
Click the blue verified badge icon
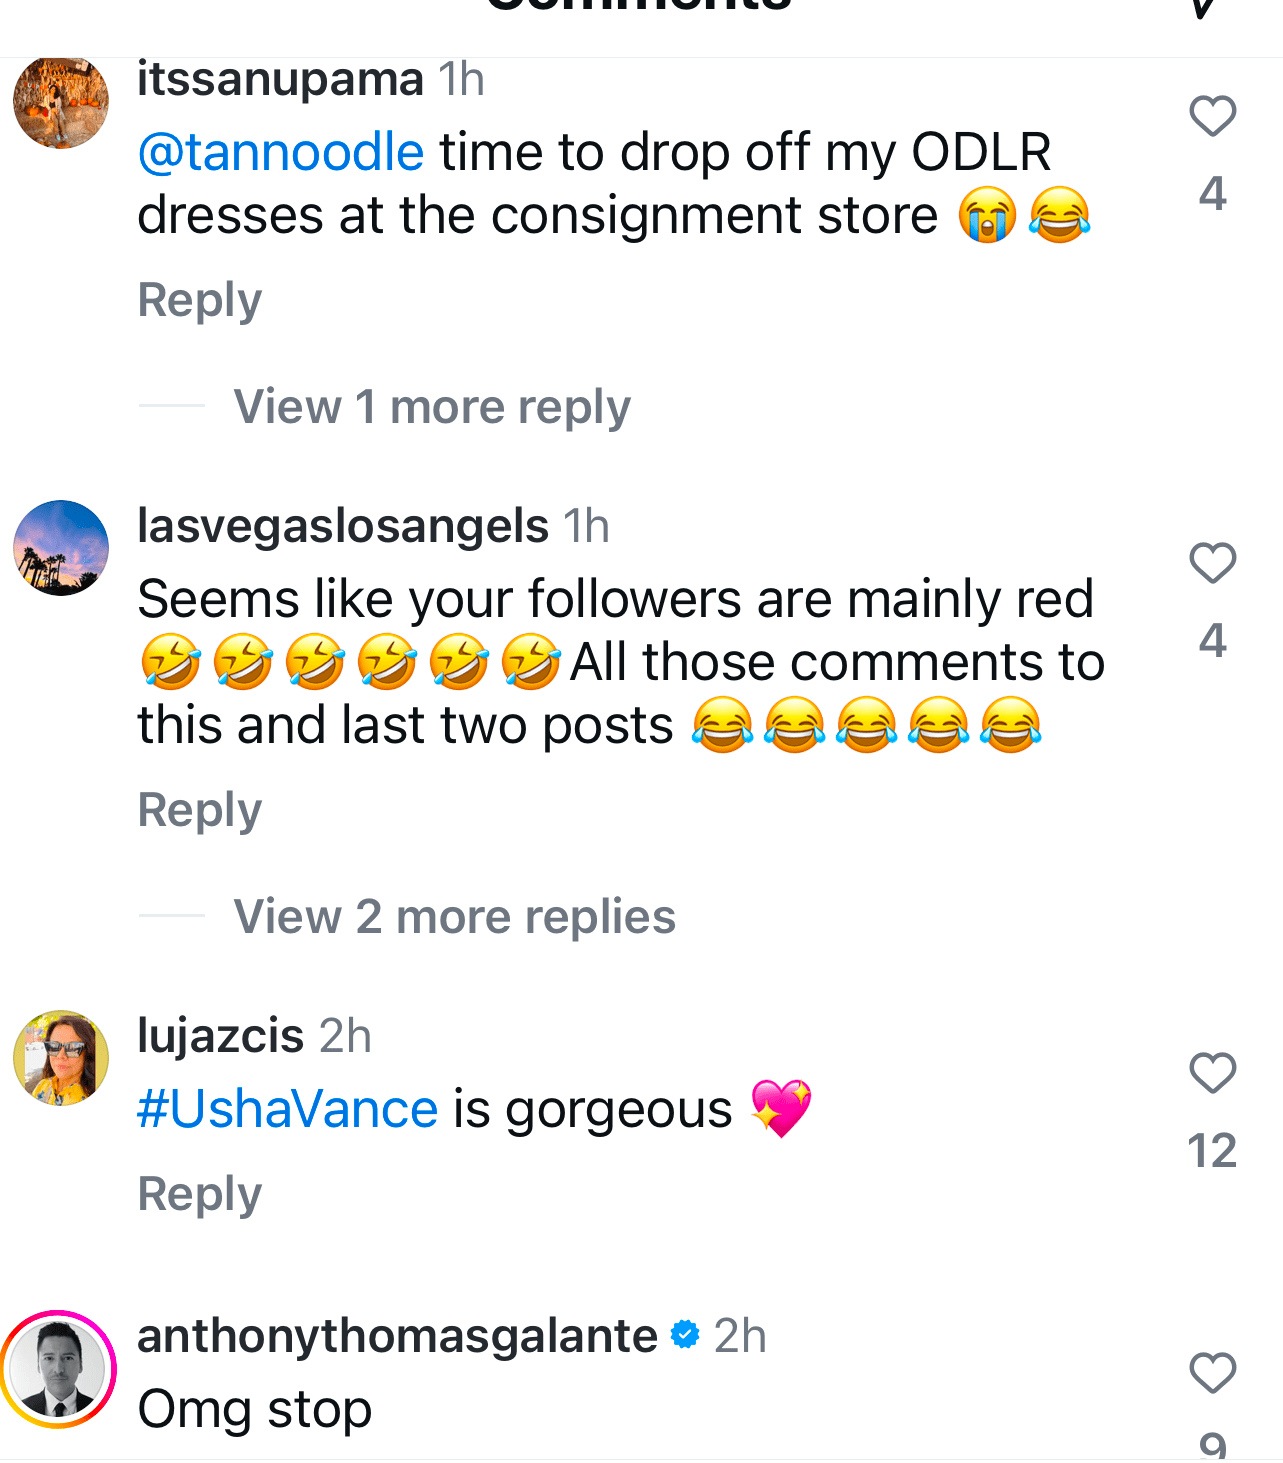click(x=685, y=1335)
